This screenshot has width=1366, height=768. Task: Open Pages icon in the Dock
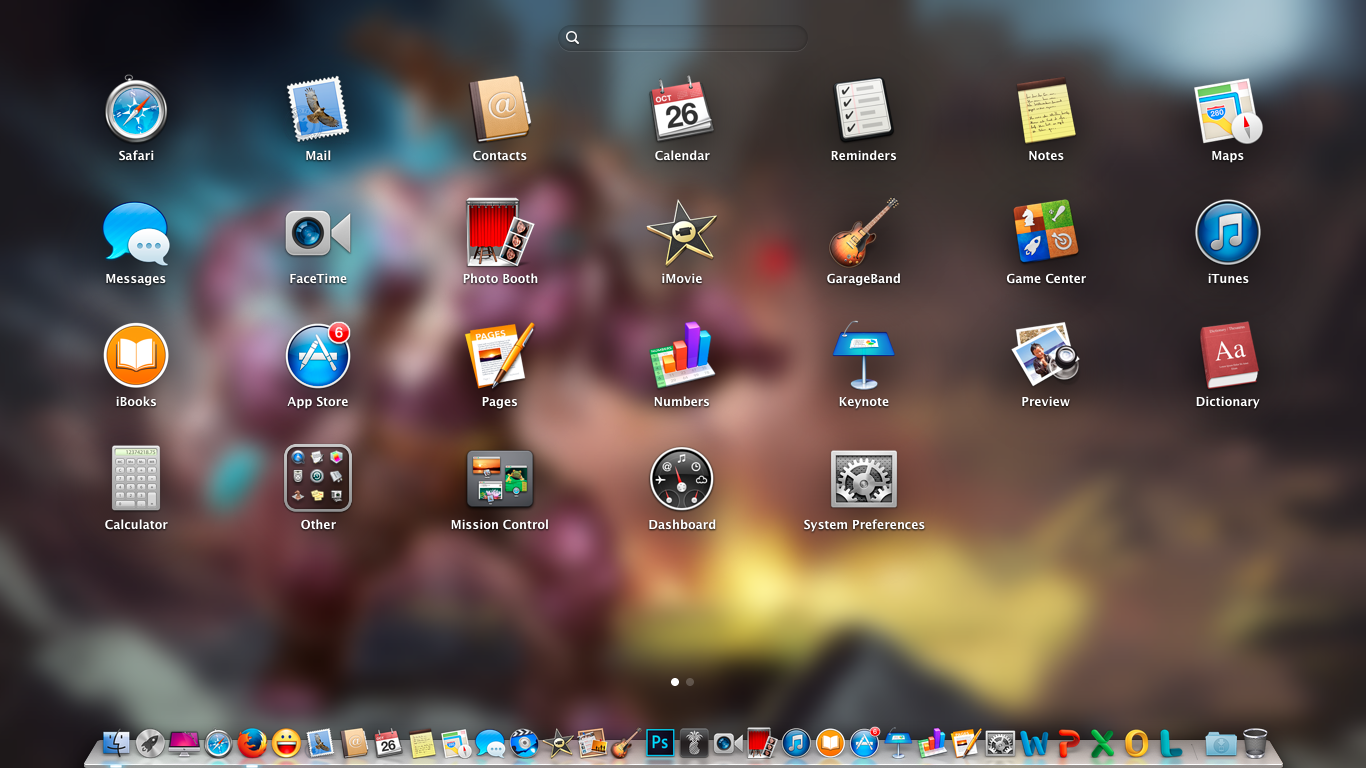pyautogui.click(x=966, y=743)
